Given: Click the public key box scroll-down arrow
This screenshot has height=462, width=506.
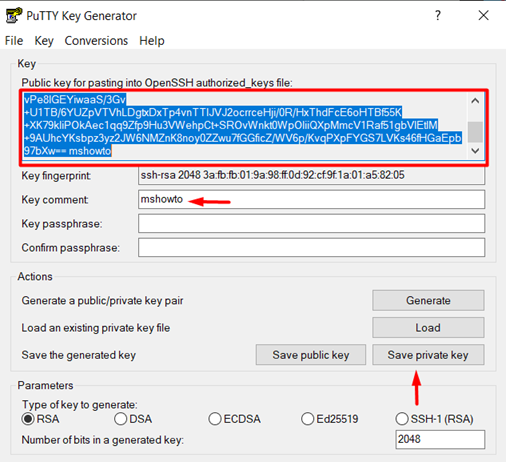Looking at the screenshot, I should coord(475,151).
